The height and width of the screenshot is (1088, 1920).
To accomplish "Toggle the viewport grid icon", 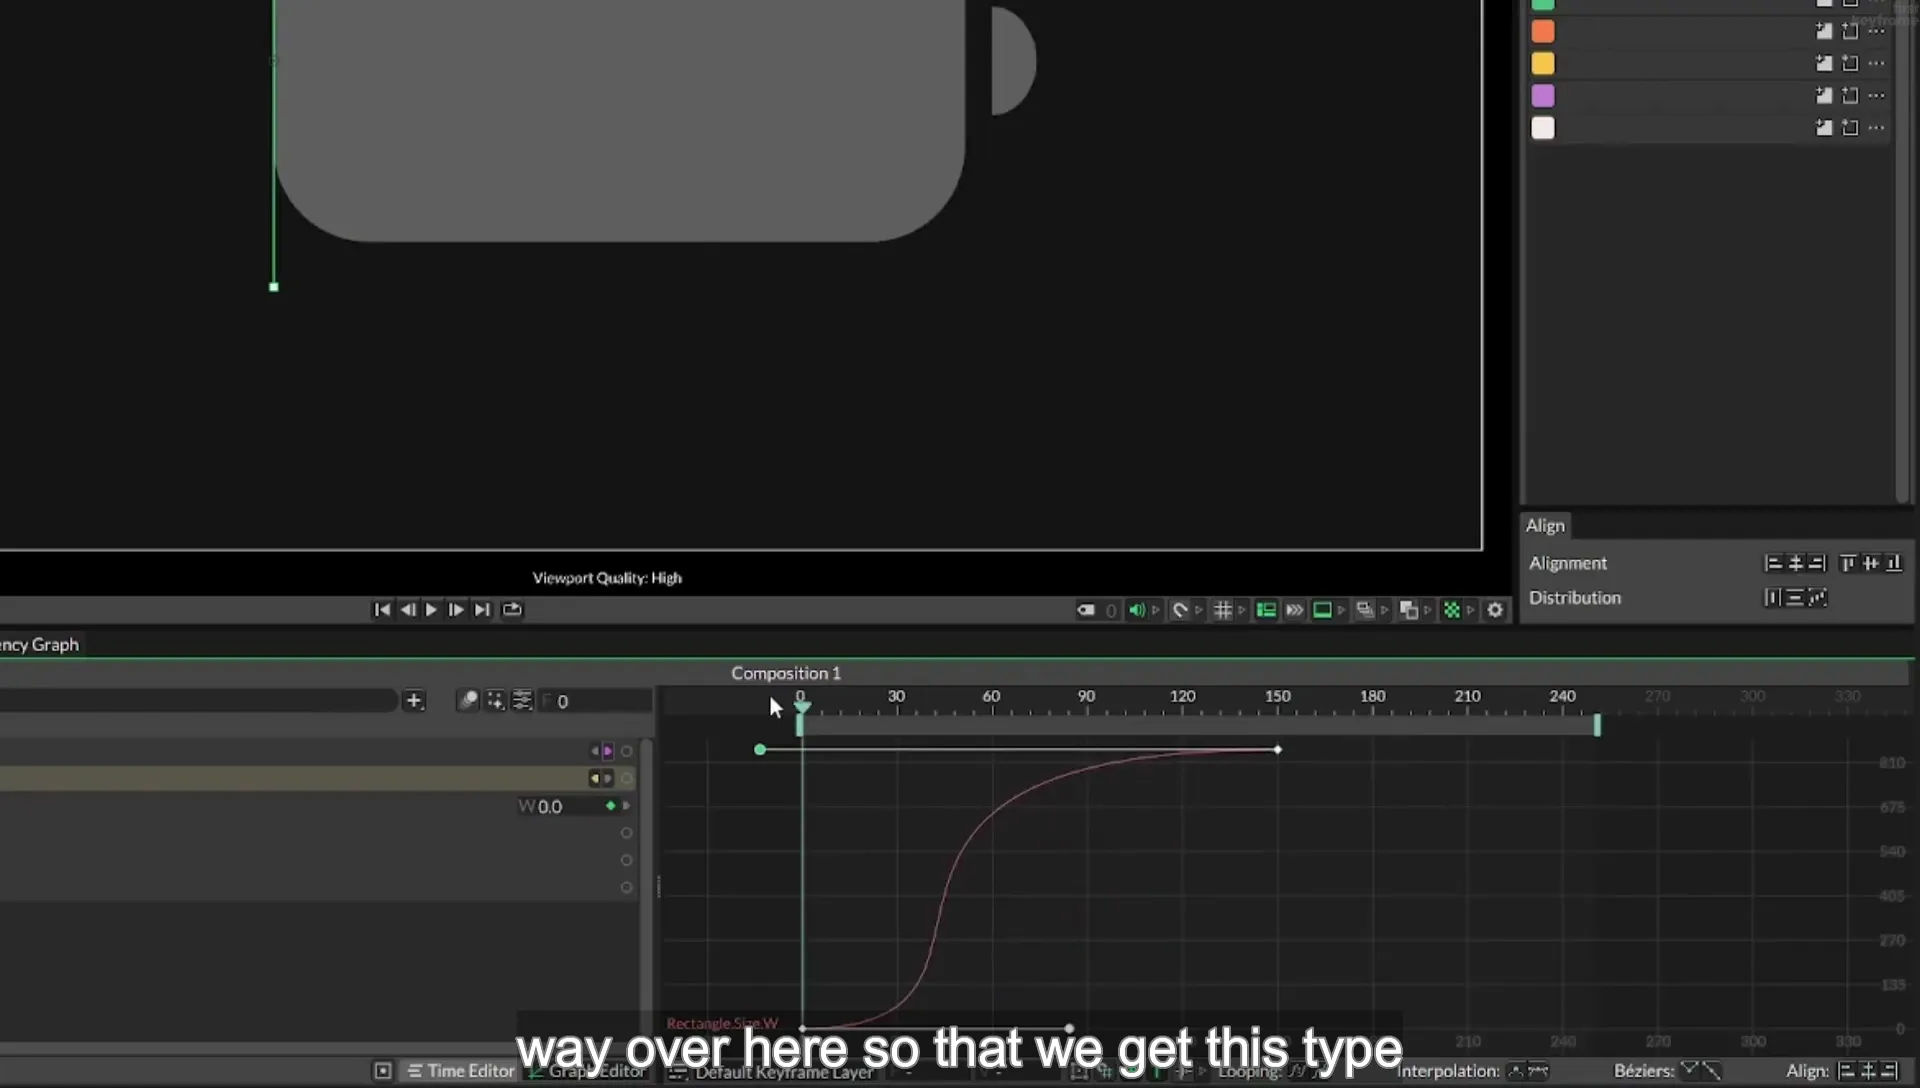I will [1222, 610].
